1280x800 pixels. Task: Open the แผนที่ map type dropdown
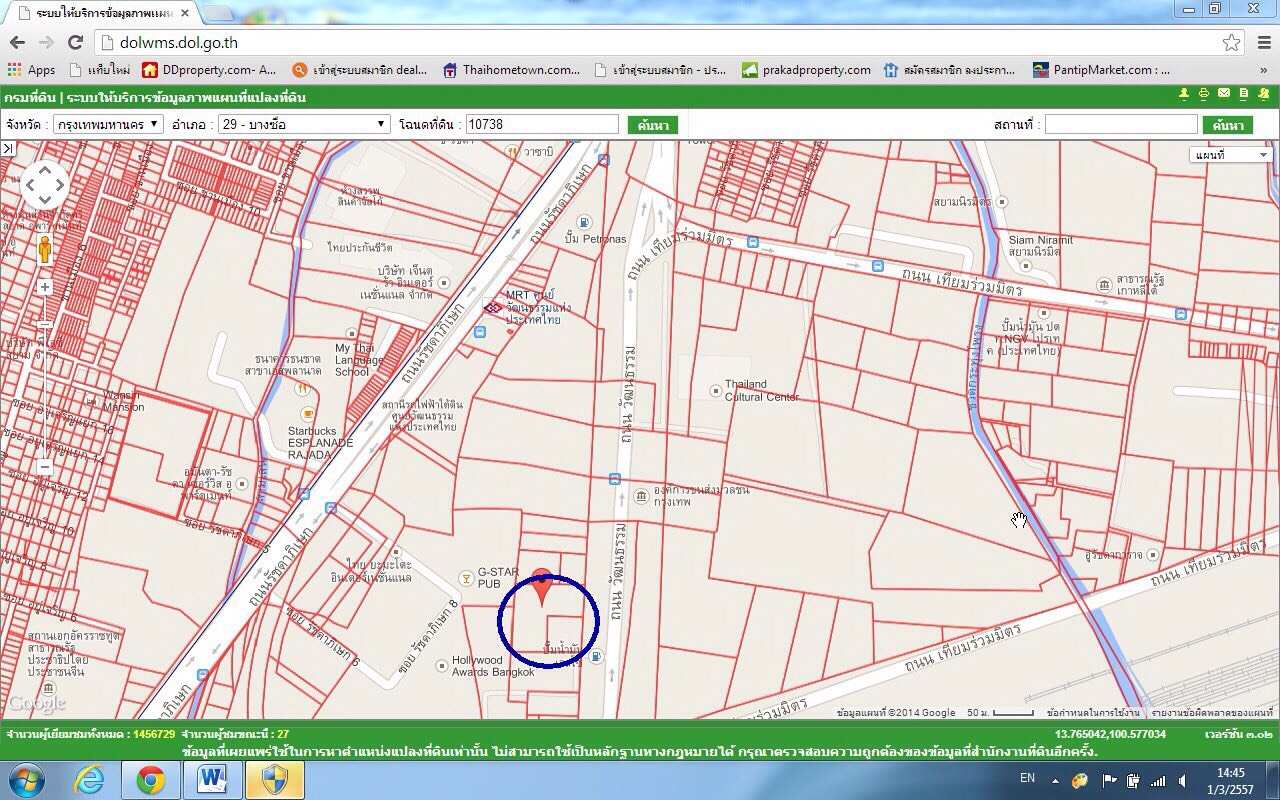tap(1230, 155)
